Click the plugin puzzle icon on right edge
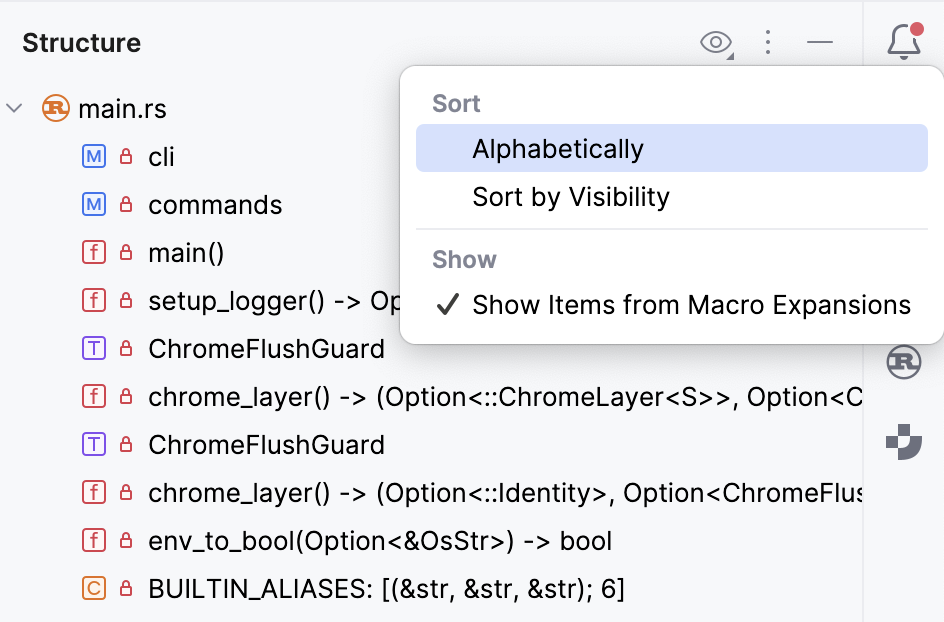 [903, 443]
